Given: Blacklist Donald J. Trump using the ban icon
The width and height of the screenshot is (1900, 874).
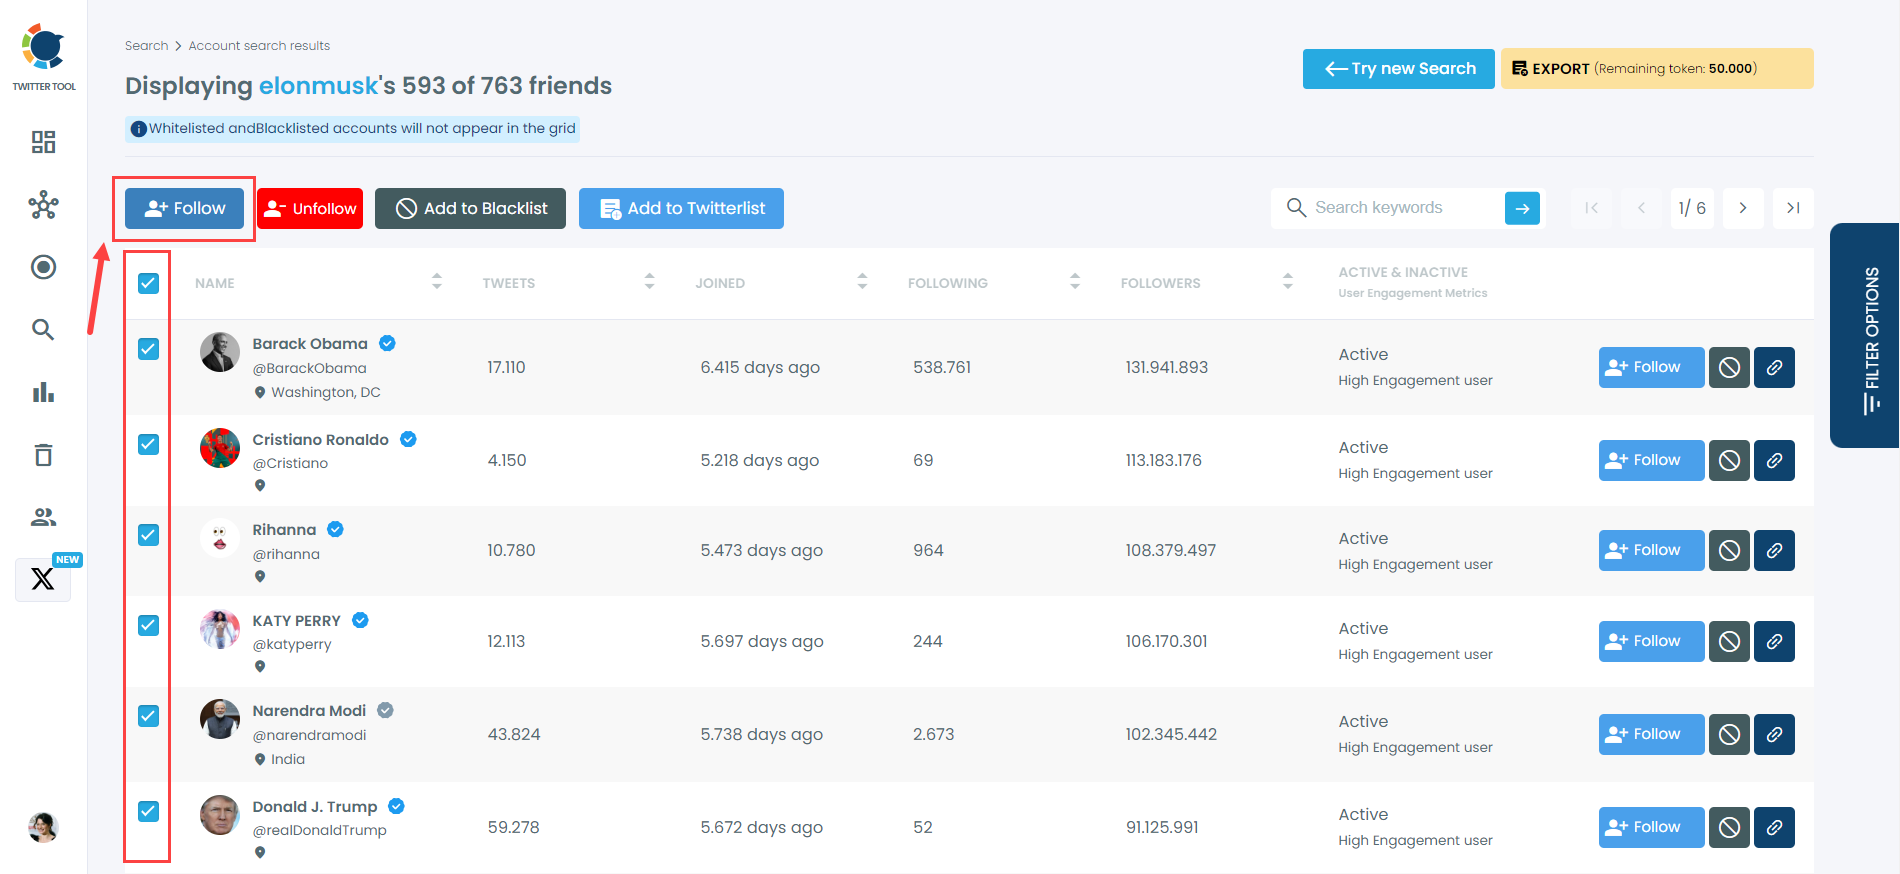Looking at the screenshot, I should (x=1729, y=827).
